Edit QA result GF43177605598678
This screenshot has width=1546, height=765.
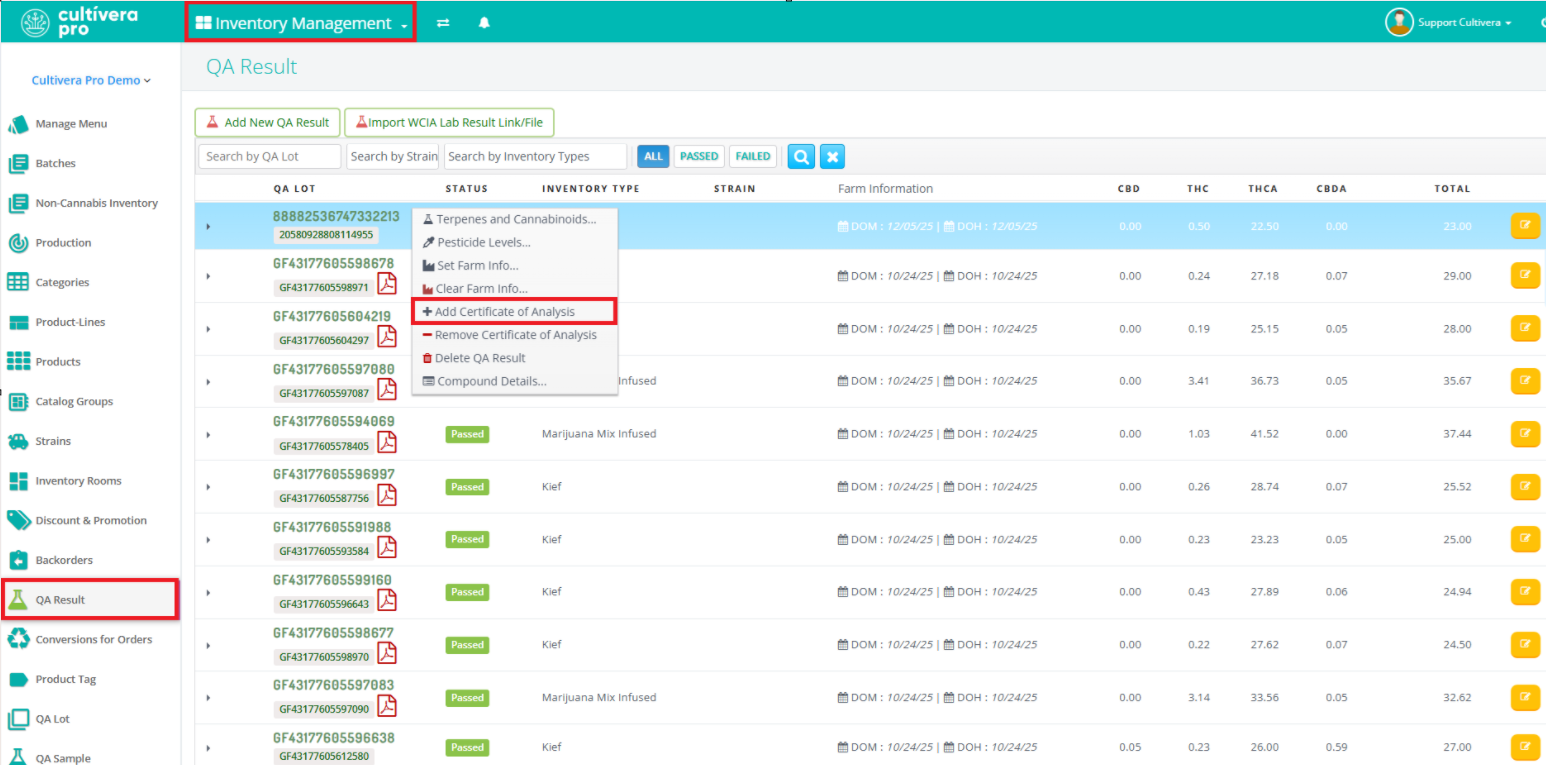tap(1525, 276)
